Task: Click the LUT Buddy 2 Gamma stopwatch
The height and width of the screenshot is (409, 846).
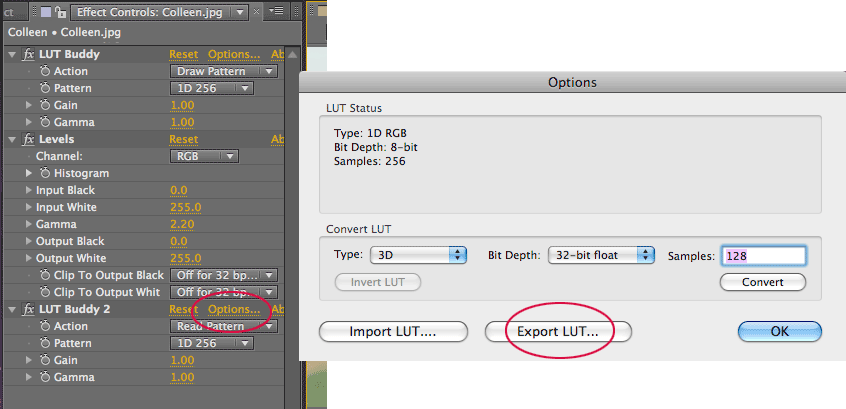Action: pyautogui.click(x=46, y=377)
